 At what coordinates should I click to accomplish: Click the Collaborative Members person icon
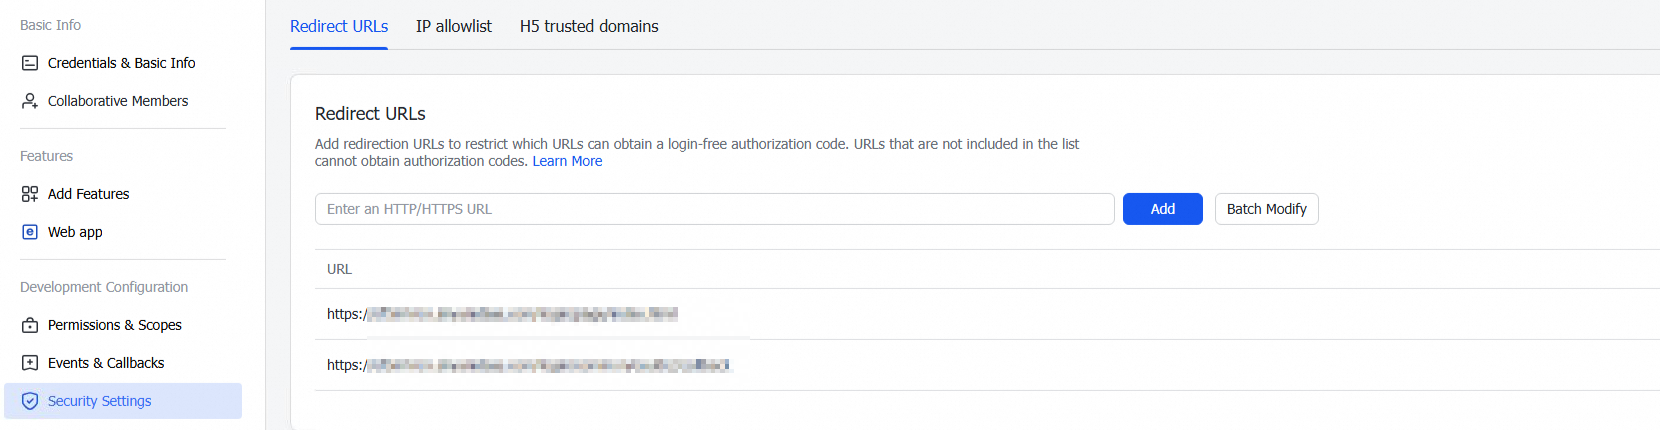point(30,101)
